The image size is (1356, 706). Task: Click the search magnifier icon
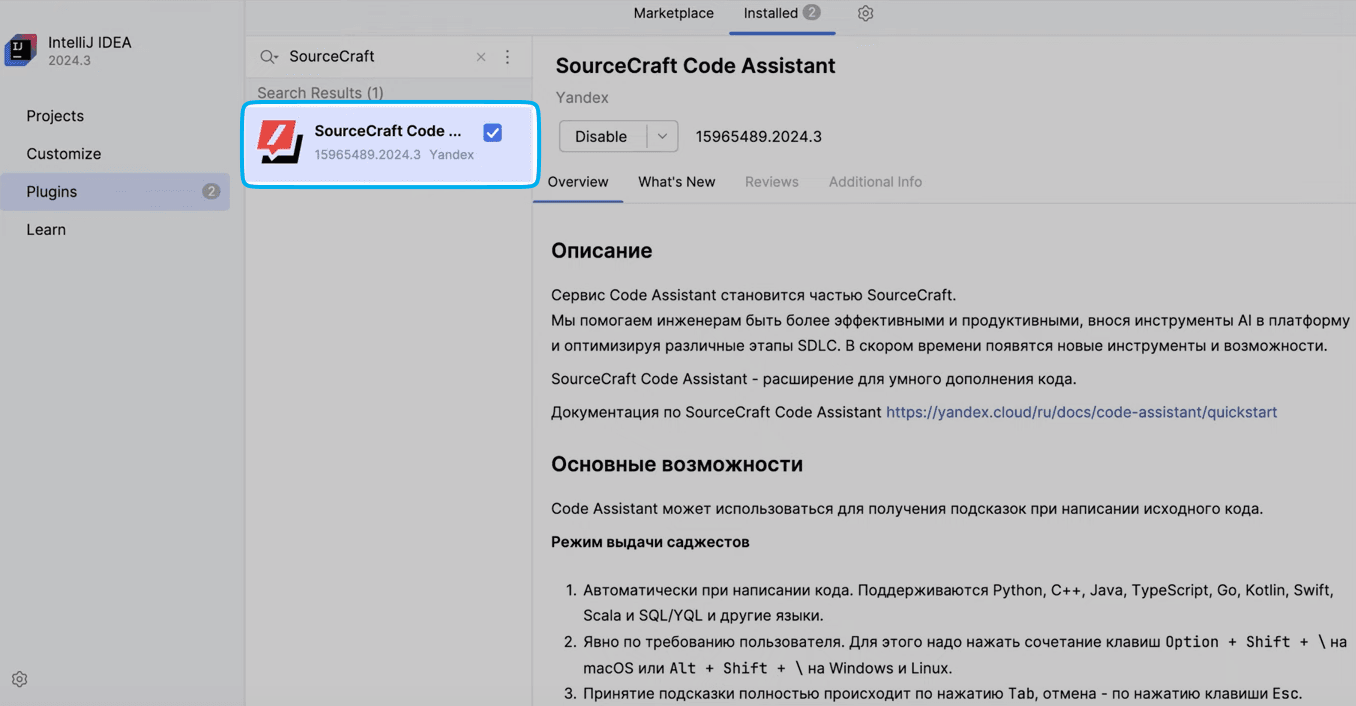click(x=268, y=57)
